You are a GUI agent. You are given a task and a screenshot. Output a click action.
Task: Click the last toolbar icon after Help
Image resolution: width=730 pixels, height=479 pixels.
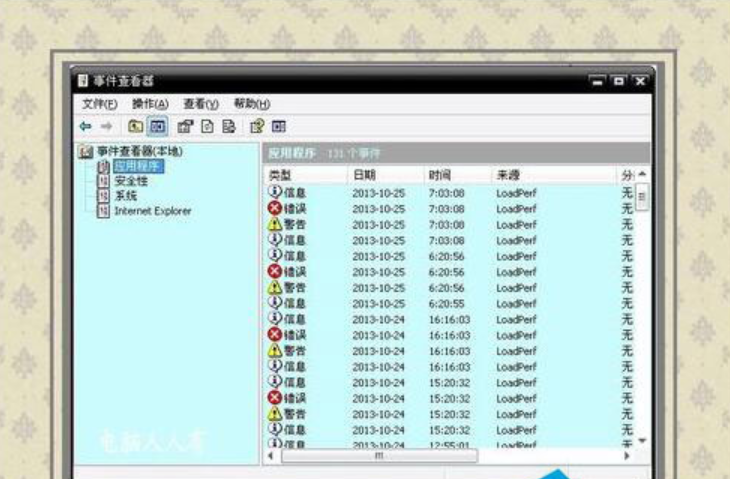(279, 126)
